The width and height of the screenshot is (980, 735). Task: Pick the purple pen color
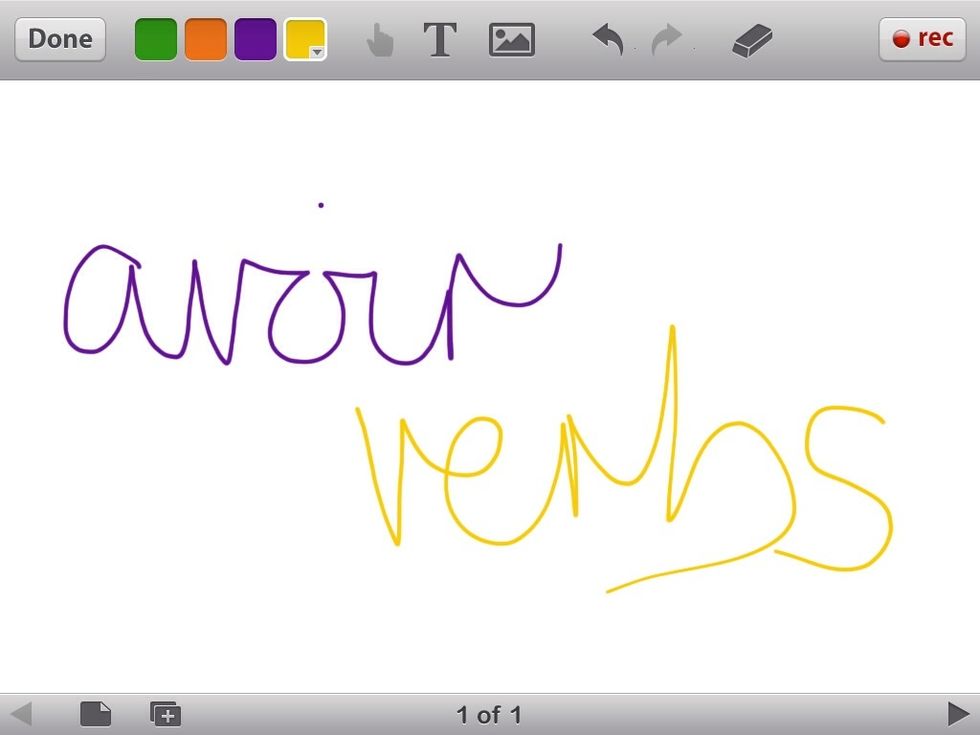[255, 40]
